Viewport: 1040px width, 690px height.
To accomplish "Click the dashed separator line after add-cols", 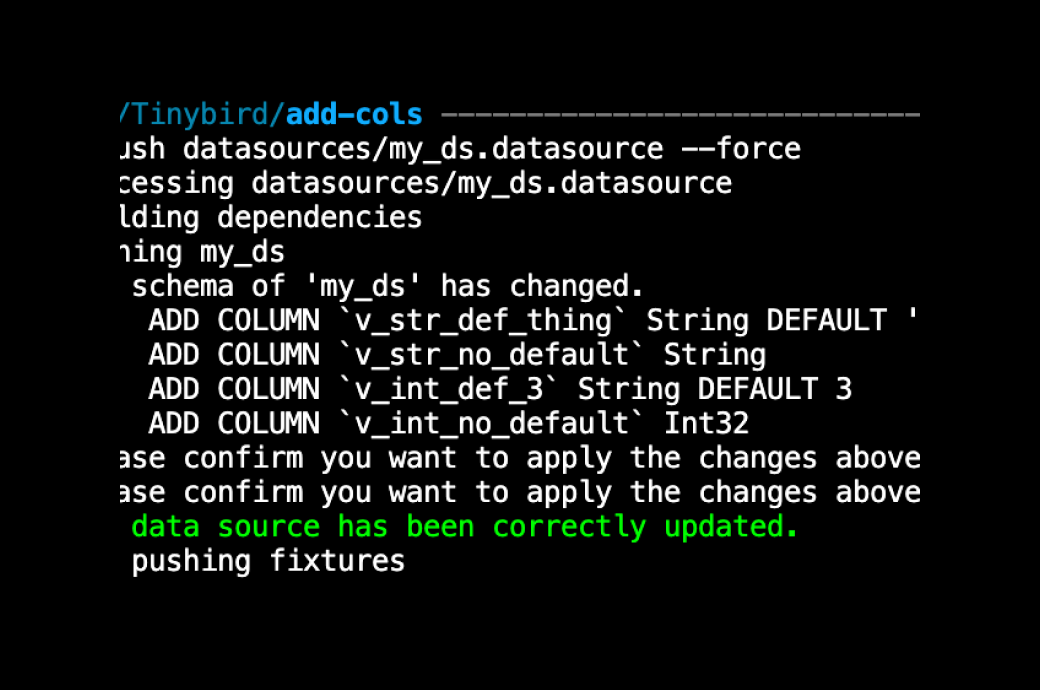I will point(679,115).
